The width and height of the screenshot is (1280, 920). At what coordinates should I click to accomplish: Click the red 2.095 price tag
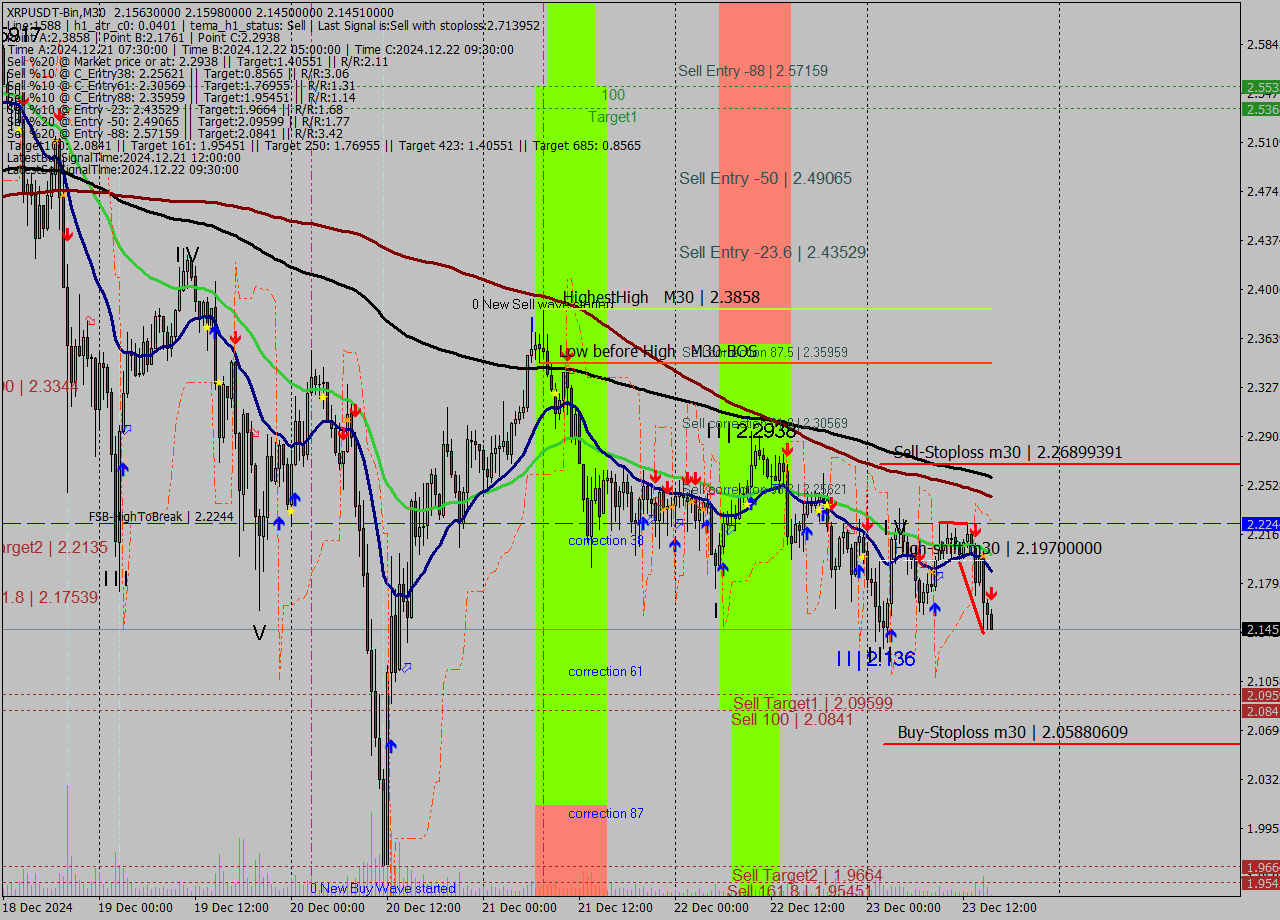click(1260, 695)
